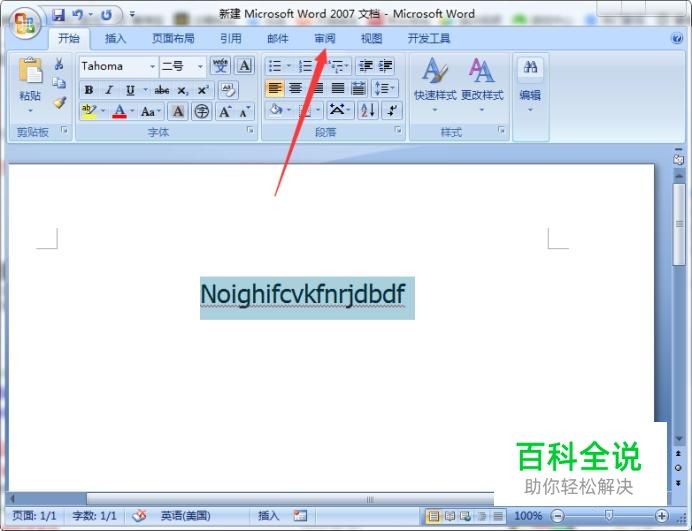Paste clipboard contents with the 粘贴 icon
Viewport: 692px width, 531px height.
click(x=30, y=71)
